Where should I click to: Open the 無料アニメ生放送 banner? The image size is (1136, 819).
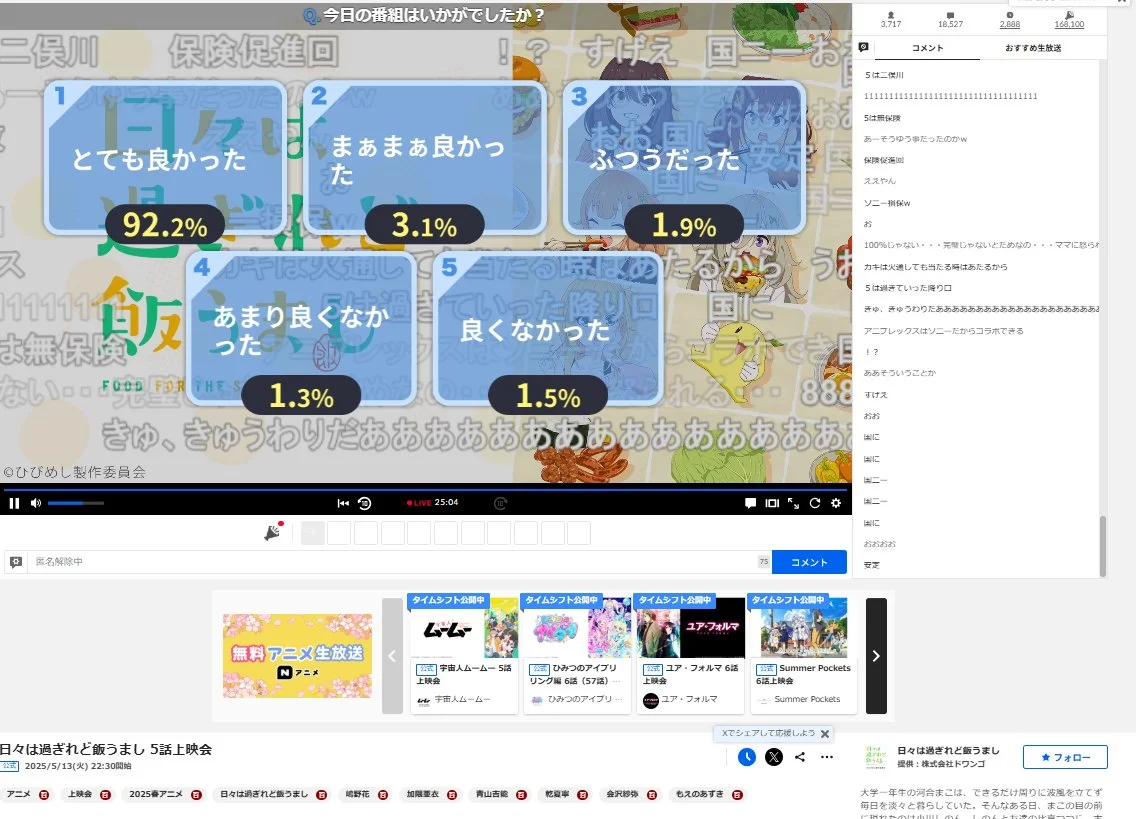(x=298, y=656)
